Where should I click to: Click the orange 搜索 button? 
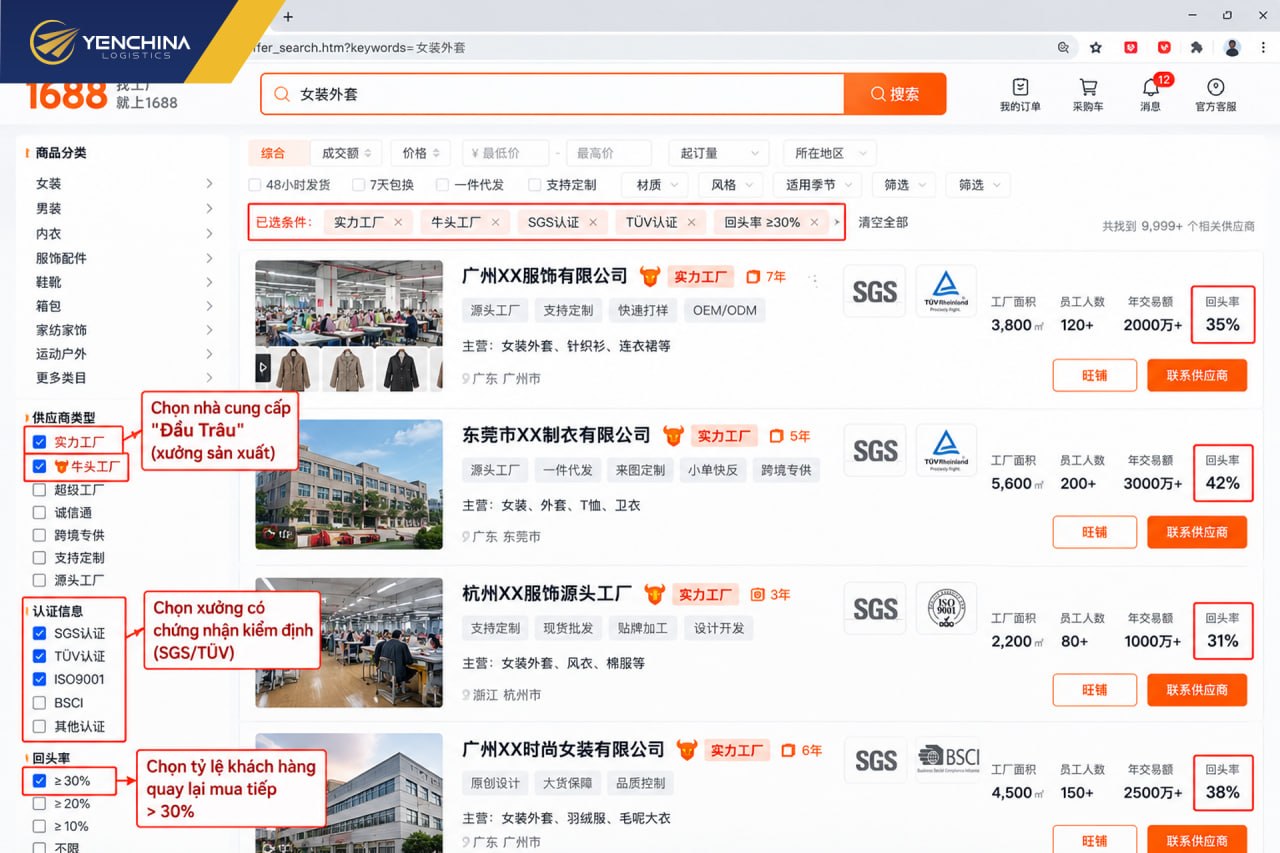[x=895, y=94]
